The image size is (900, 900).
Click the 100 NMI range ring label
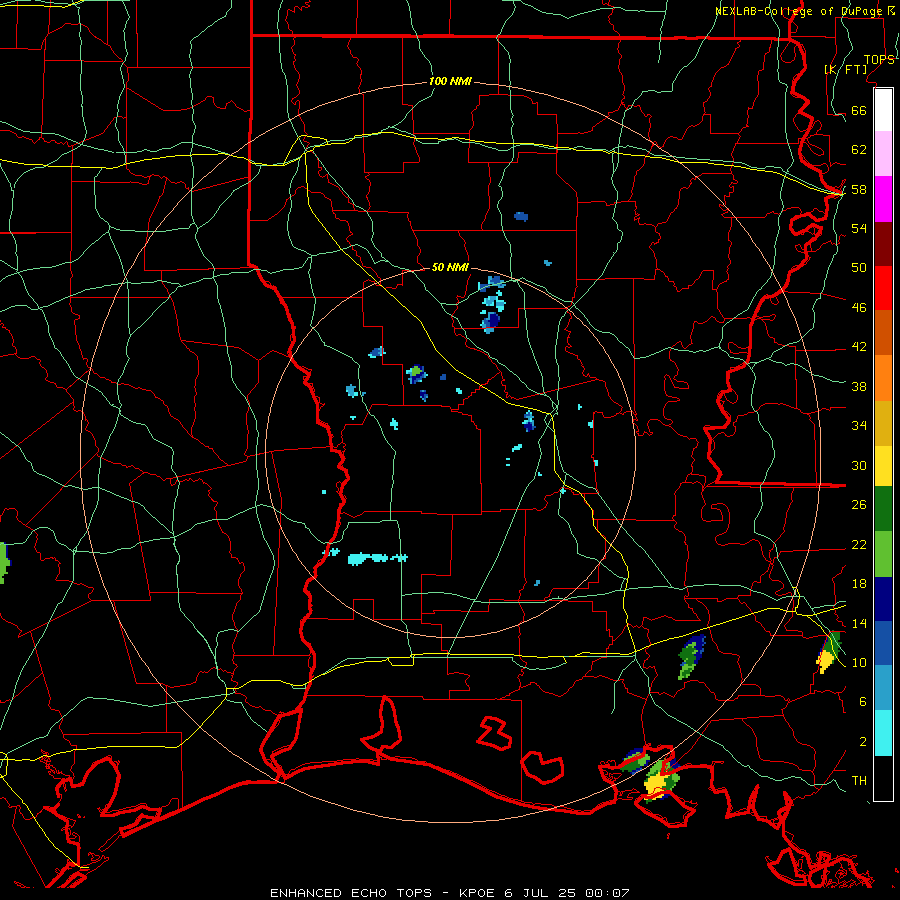point(450,82)
